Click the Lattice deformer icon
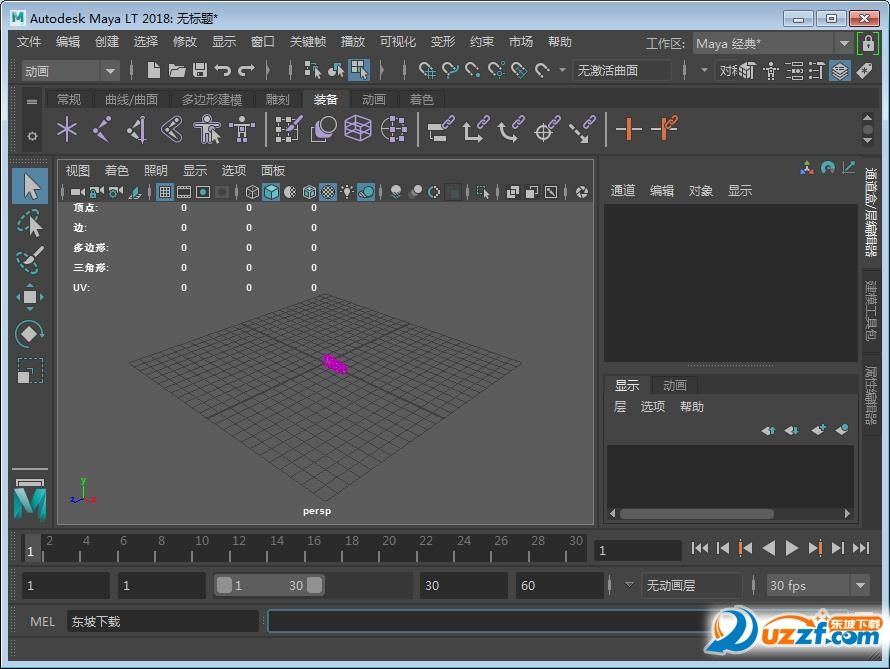 [x=358, y=129]
